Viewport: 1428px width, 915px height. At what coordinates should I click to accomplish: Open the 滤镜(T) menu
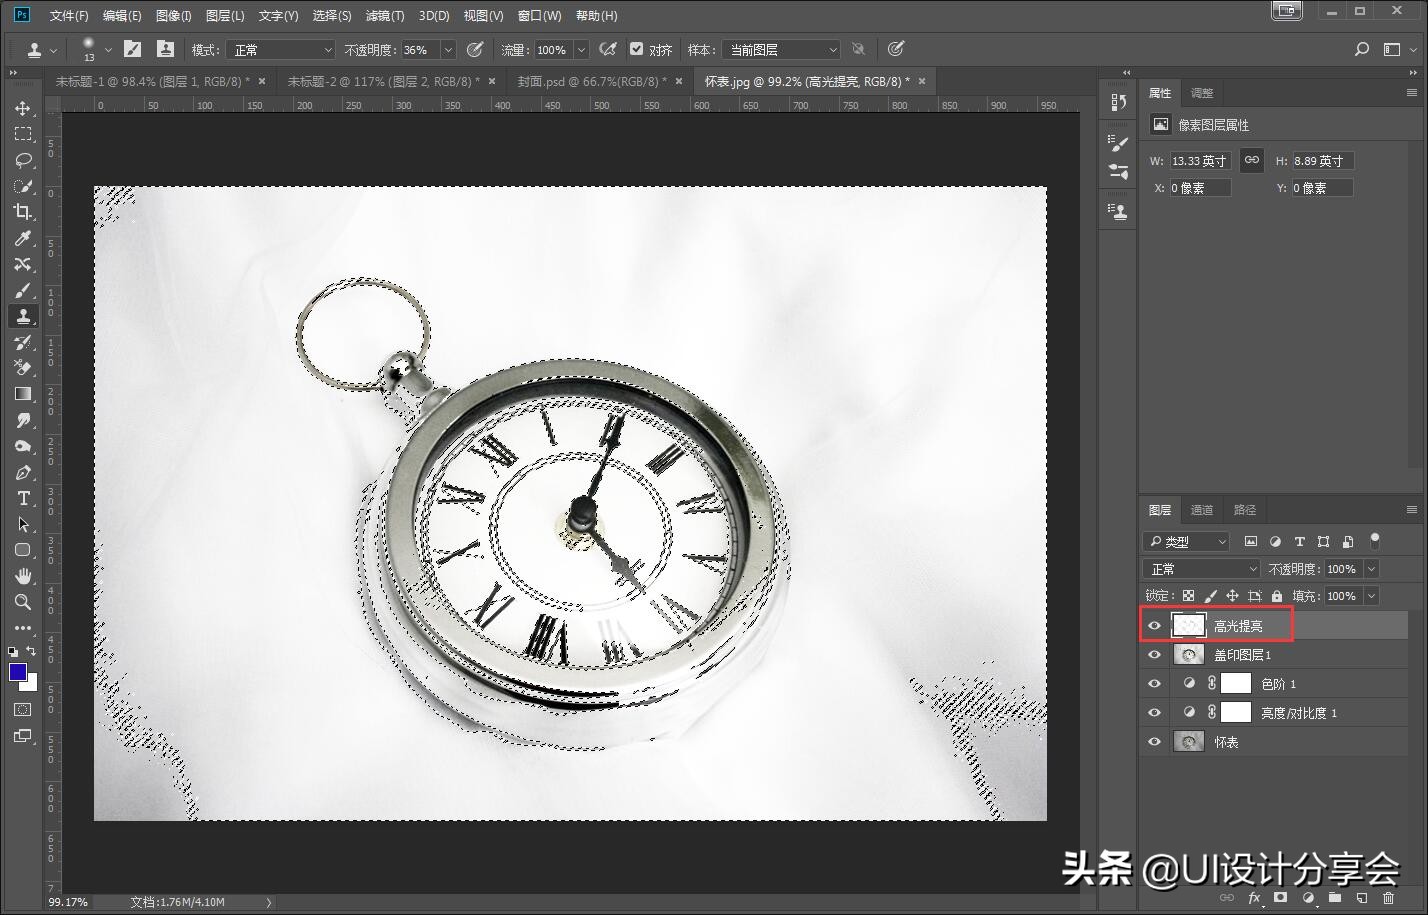(384, 15)
